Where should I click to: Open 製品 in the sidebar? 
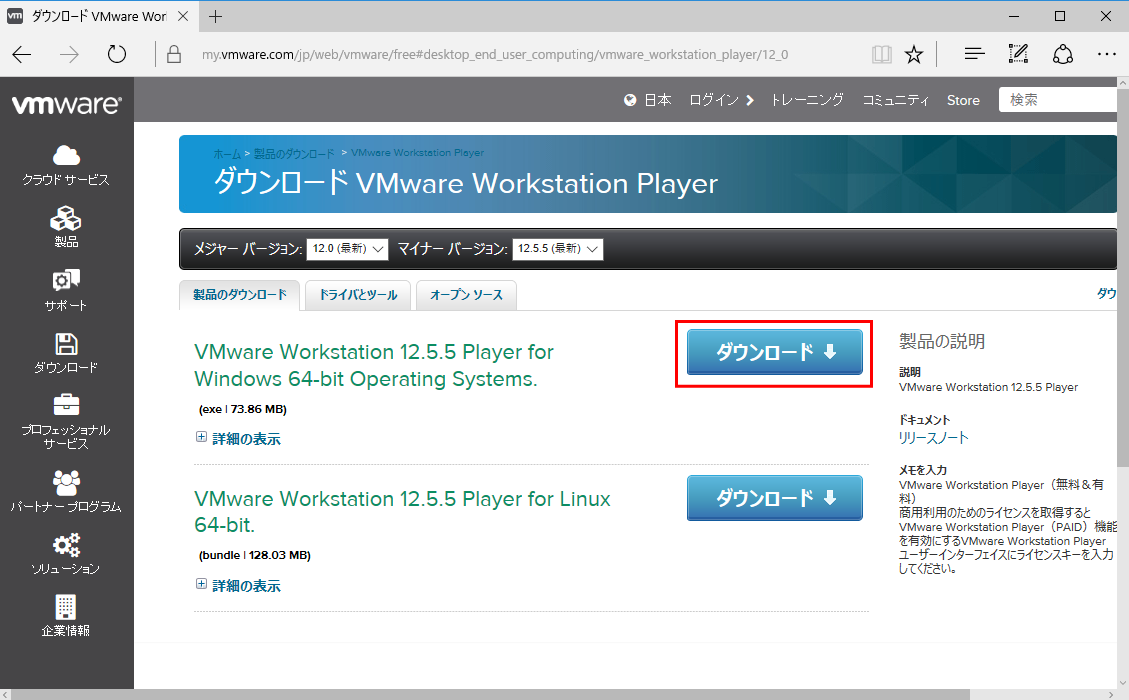[x=66, y=227]
